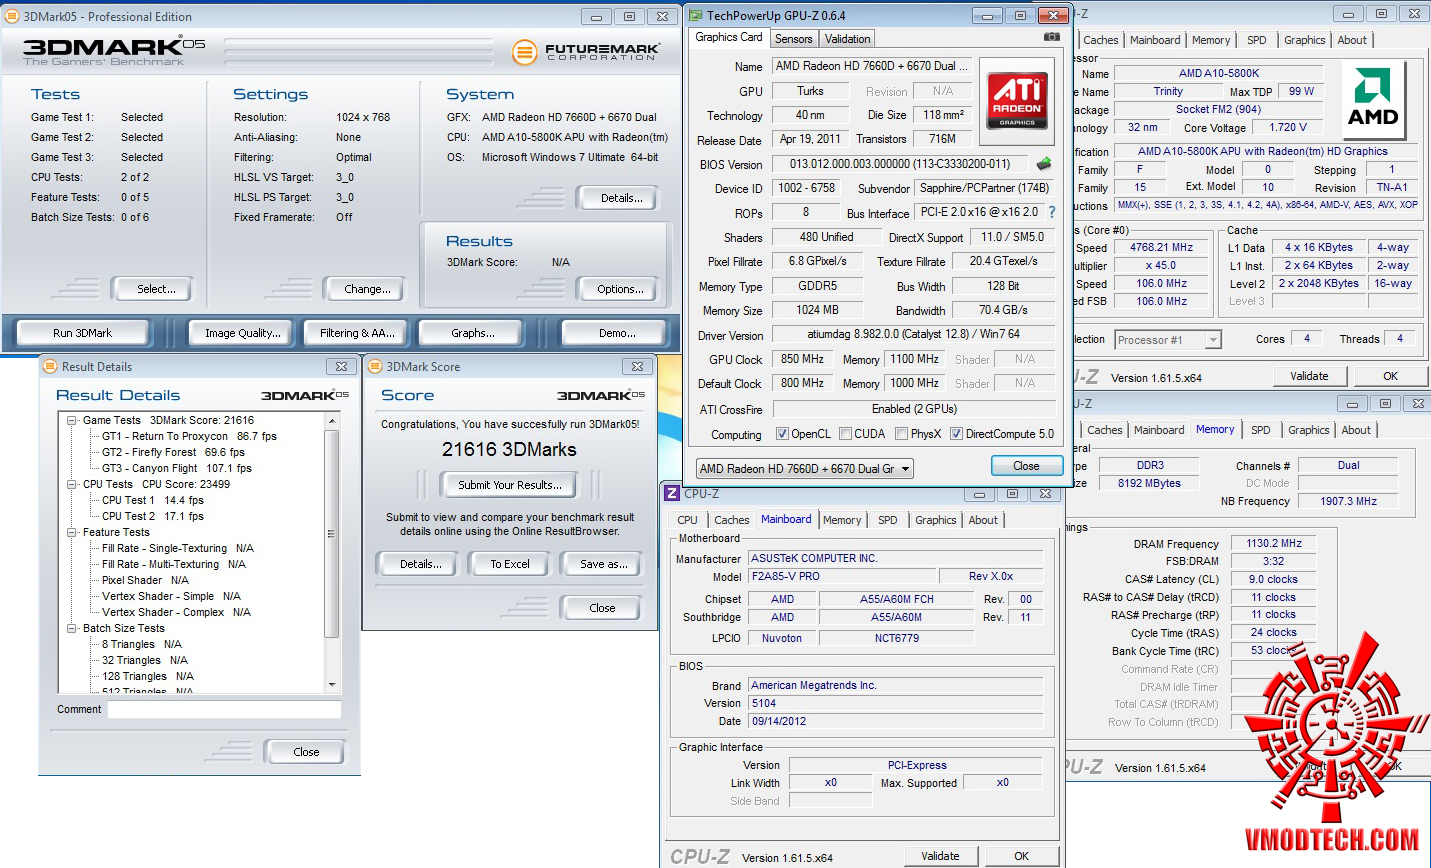The height and width of the screenshot is (868, 1431).
Task: Click the BIOS save chip icon
Action: pyautogui.click(x=1044, y=163)
